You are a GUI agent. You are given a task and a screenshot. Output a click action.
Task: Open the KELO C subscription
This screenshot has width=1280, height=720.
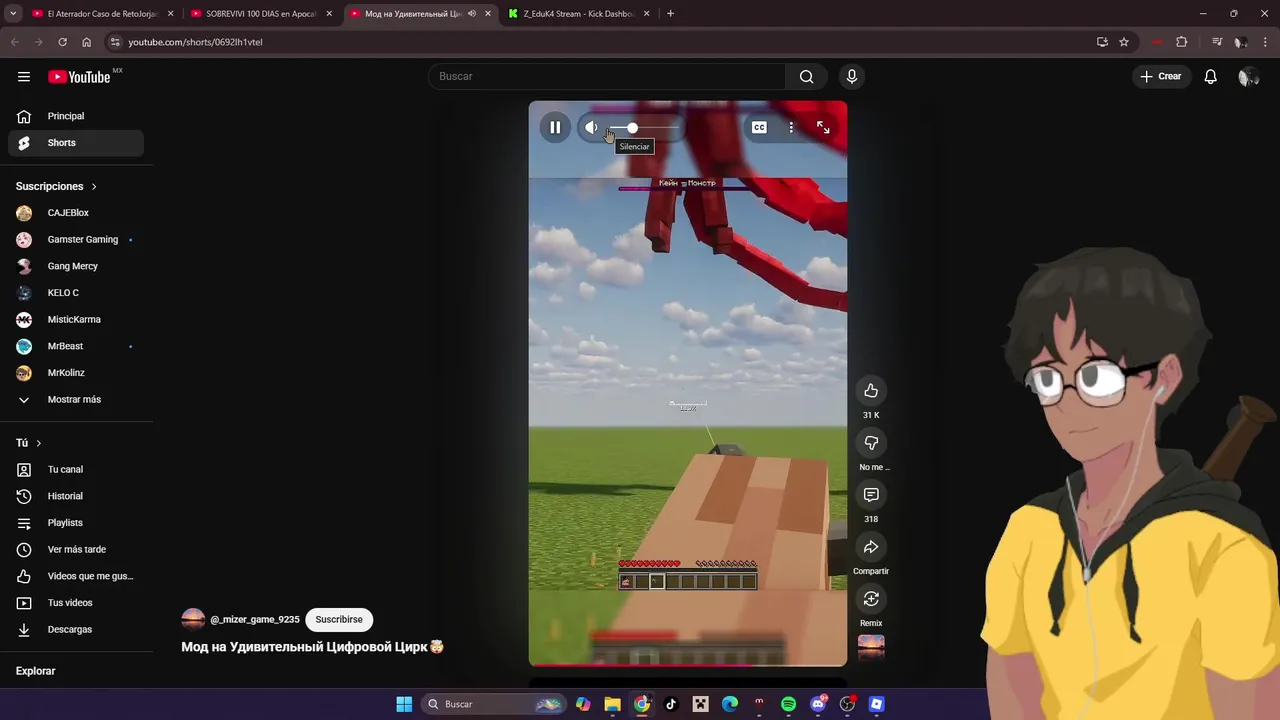coord(76,293)
